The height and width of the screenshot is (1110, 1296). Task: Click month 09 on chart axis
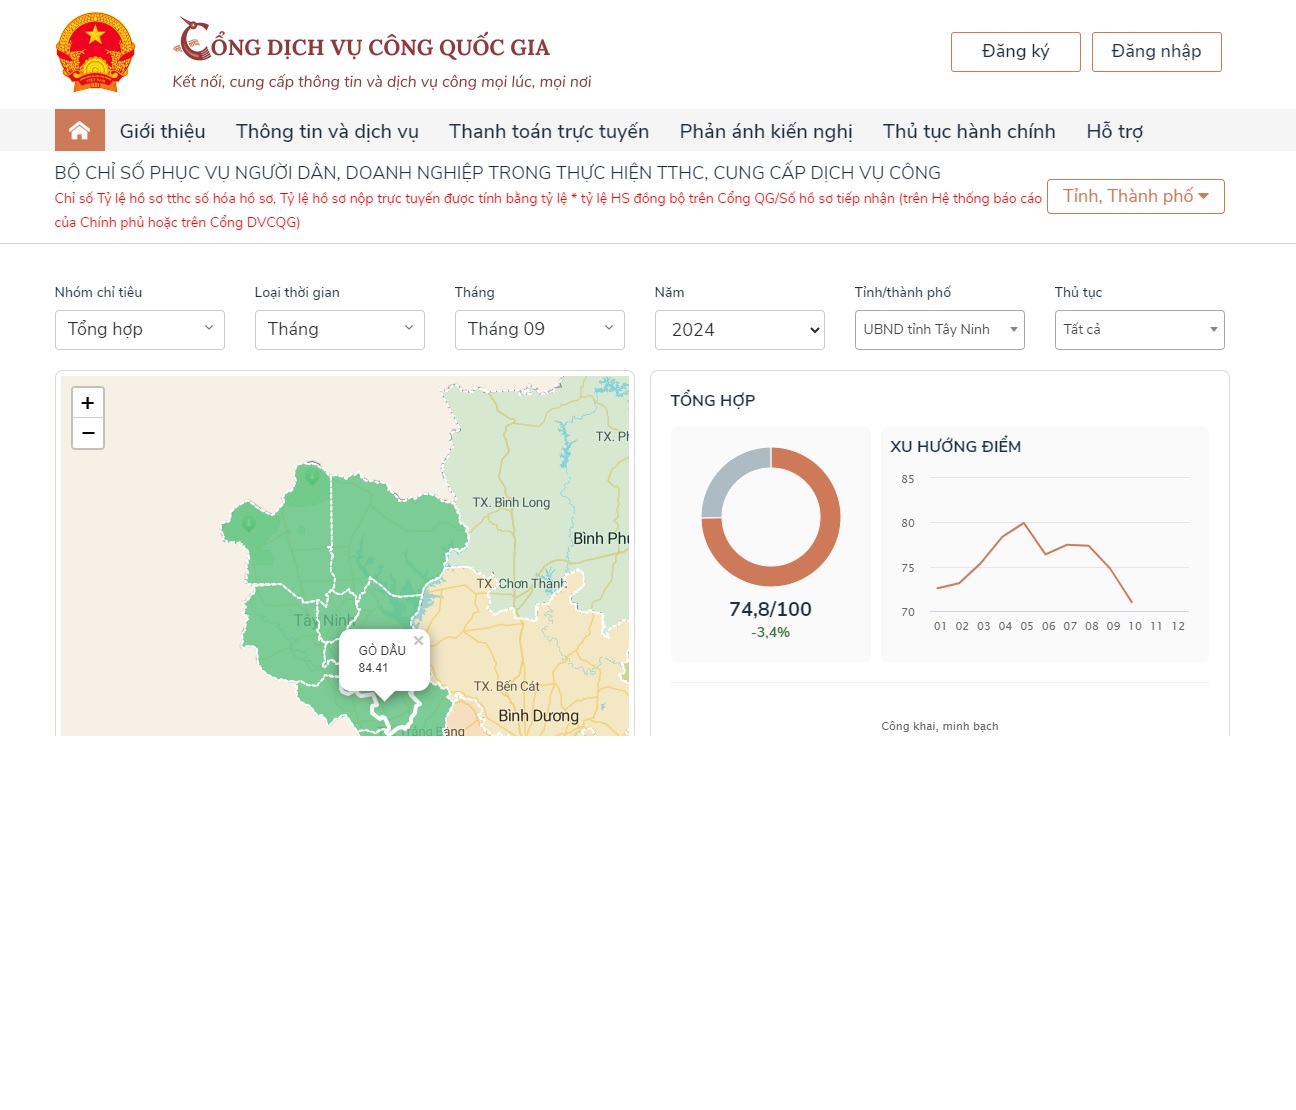click(1113, 626)
